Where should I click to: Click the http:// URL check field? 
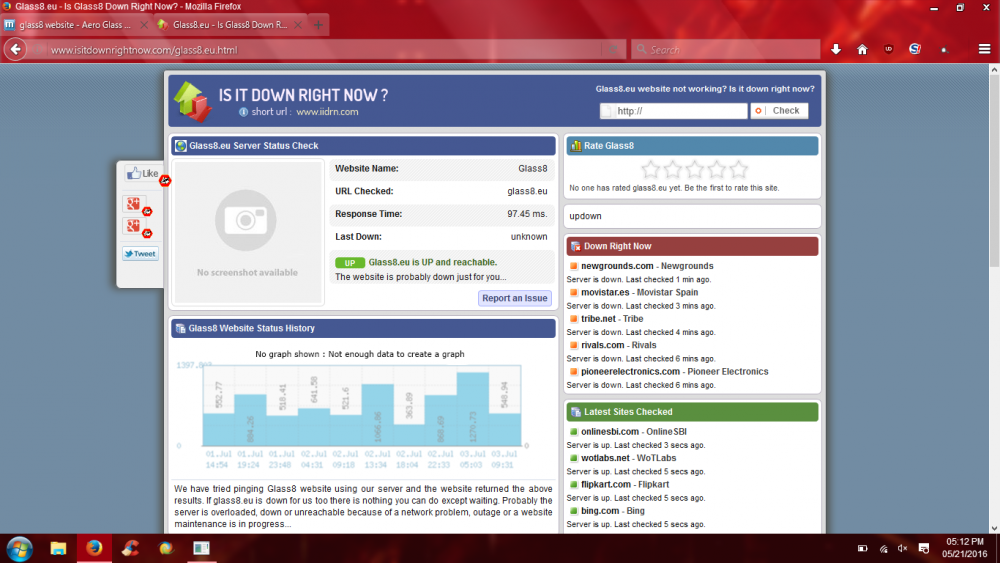[673, 111]
